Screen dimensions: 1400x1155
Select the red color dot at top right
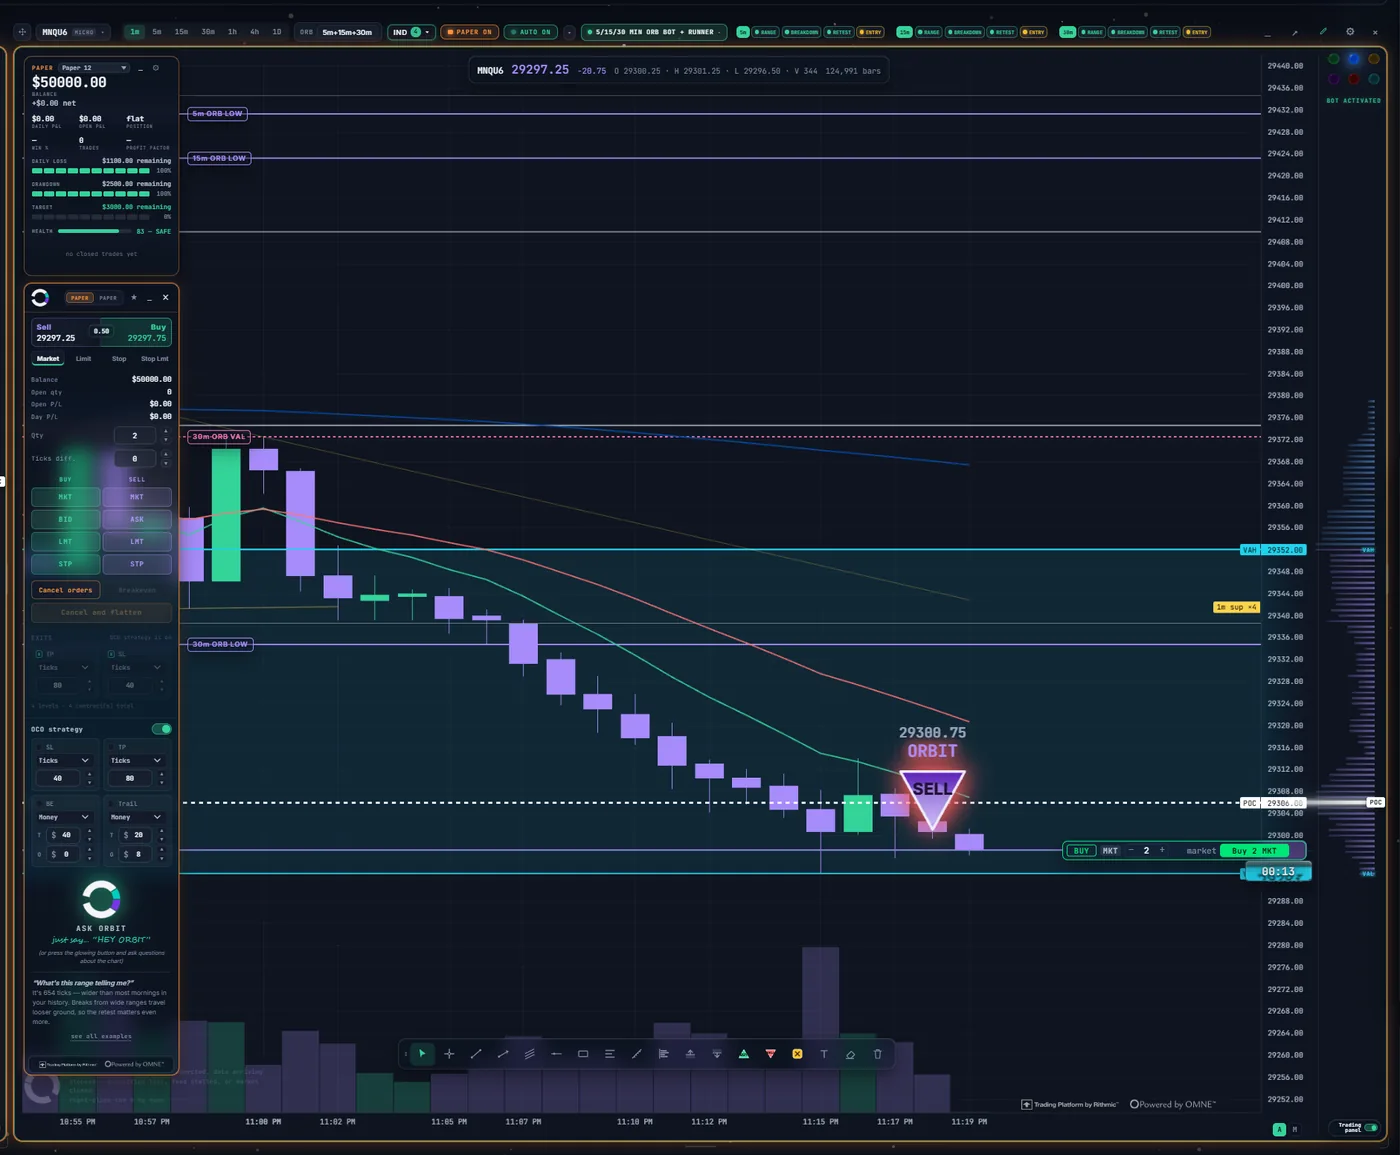pyautogui.click(x=1354, y=79)
